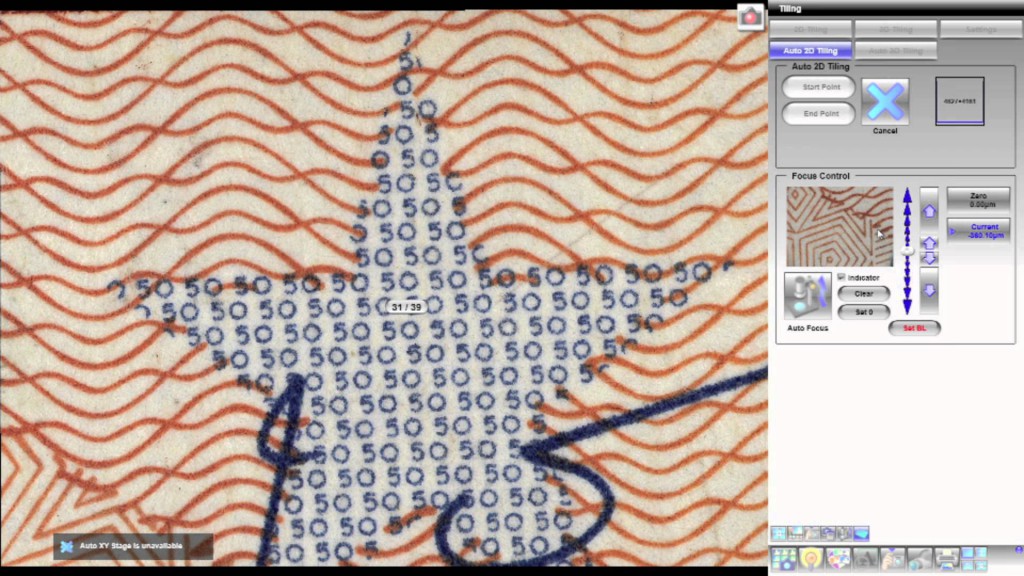The width and height of the screenshot is (1024, 576).
Task: Click the third small icon in the upper mini toolbar
Action: tap(812, 534)
